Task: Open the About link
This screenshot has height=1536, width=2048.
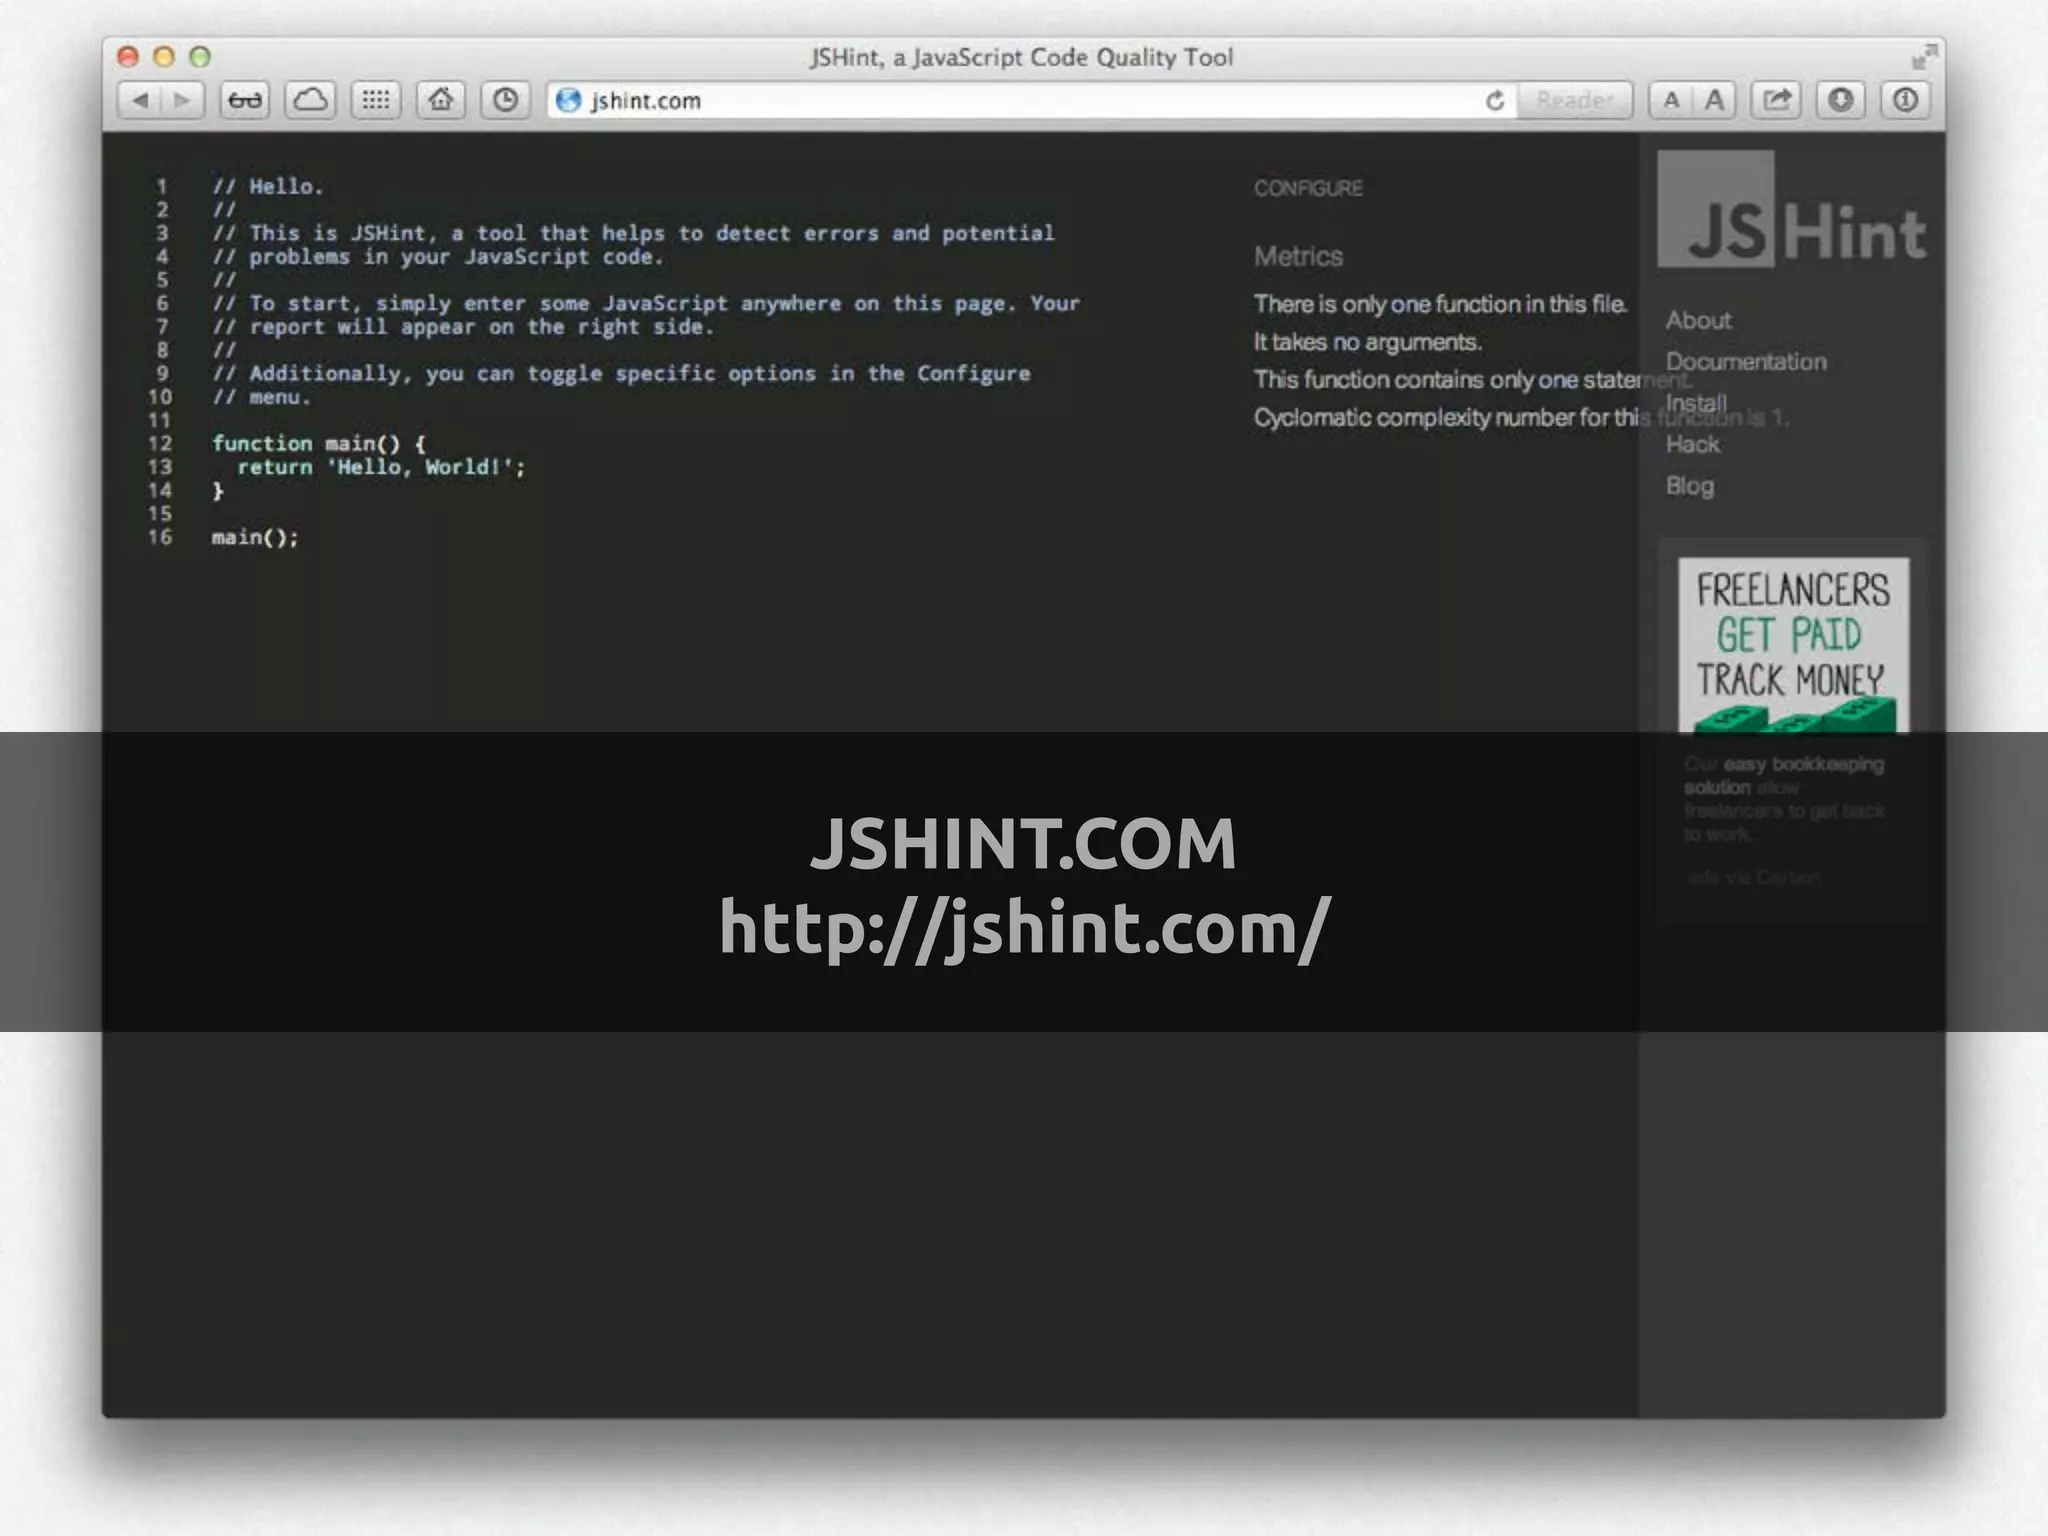Action: click(x=1698, y=320)
